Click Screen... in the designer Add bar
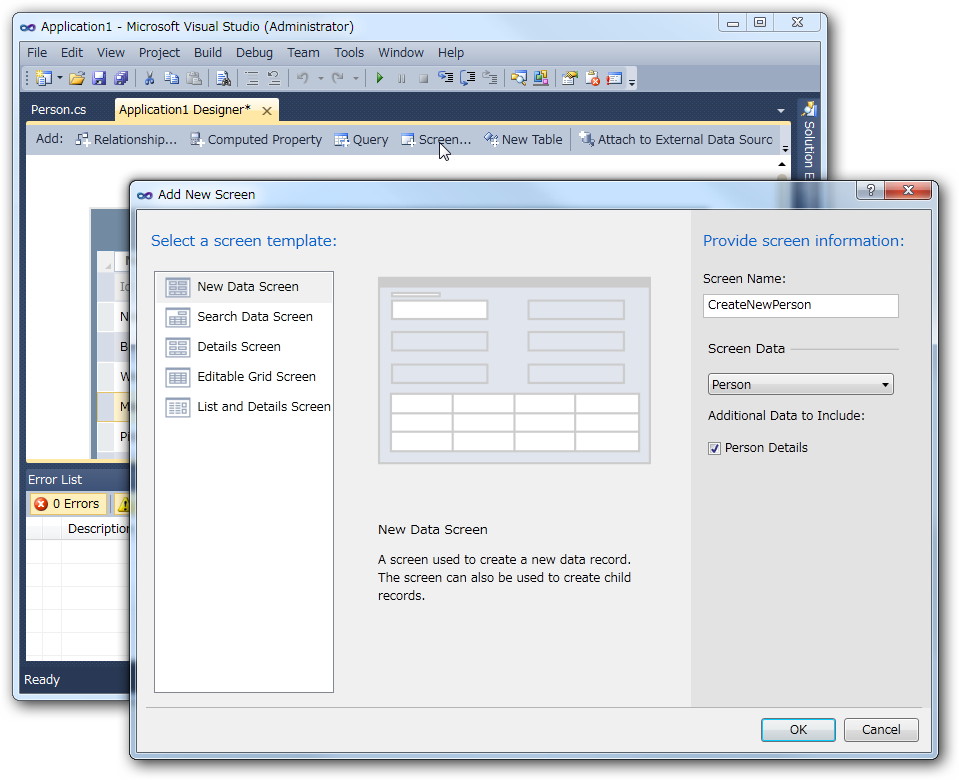959x780 pixels. [436, 139]
